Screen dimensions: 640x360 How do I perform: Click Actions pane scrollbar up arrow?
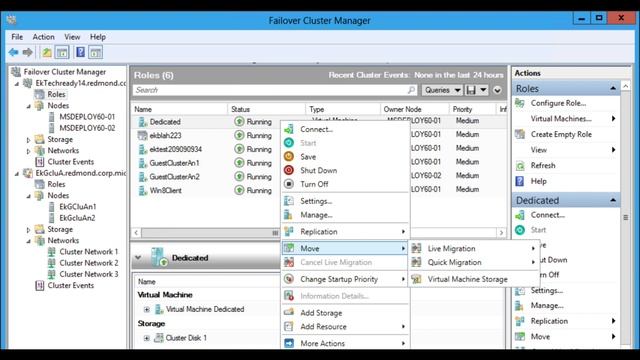[x=625, y=86]
